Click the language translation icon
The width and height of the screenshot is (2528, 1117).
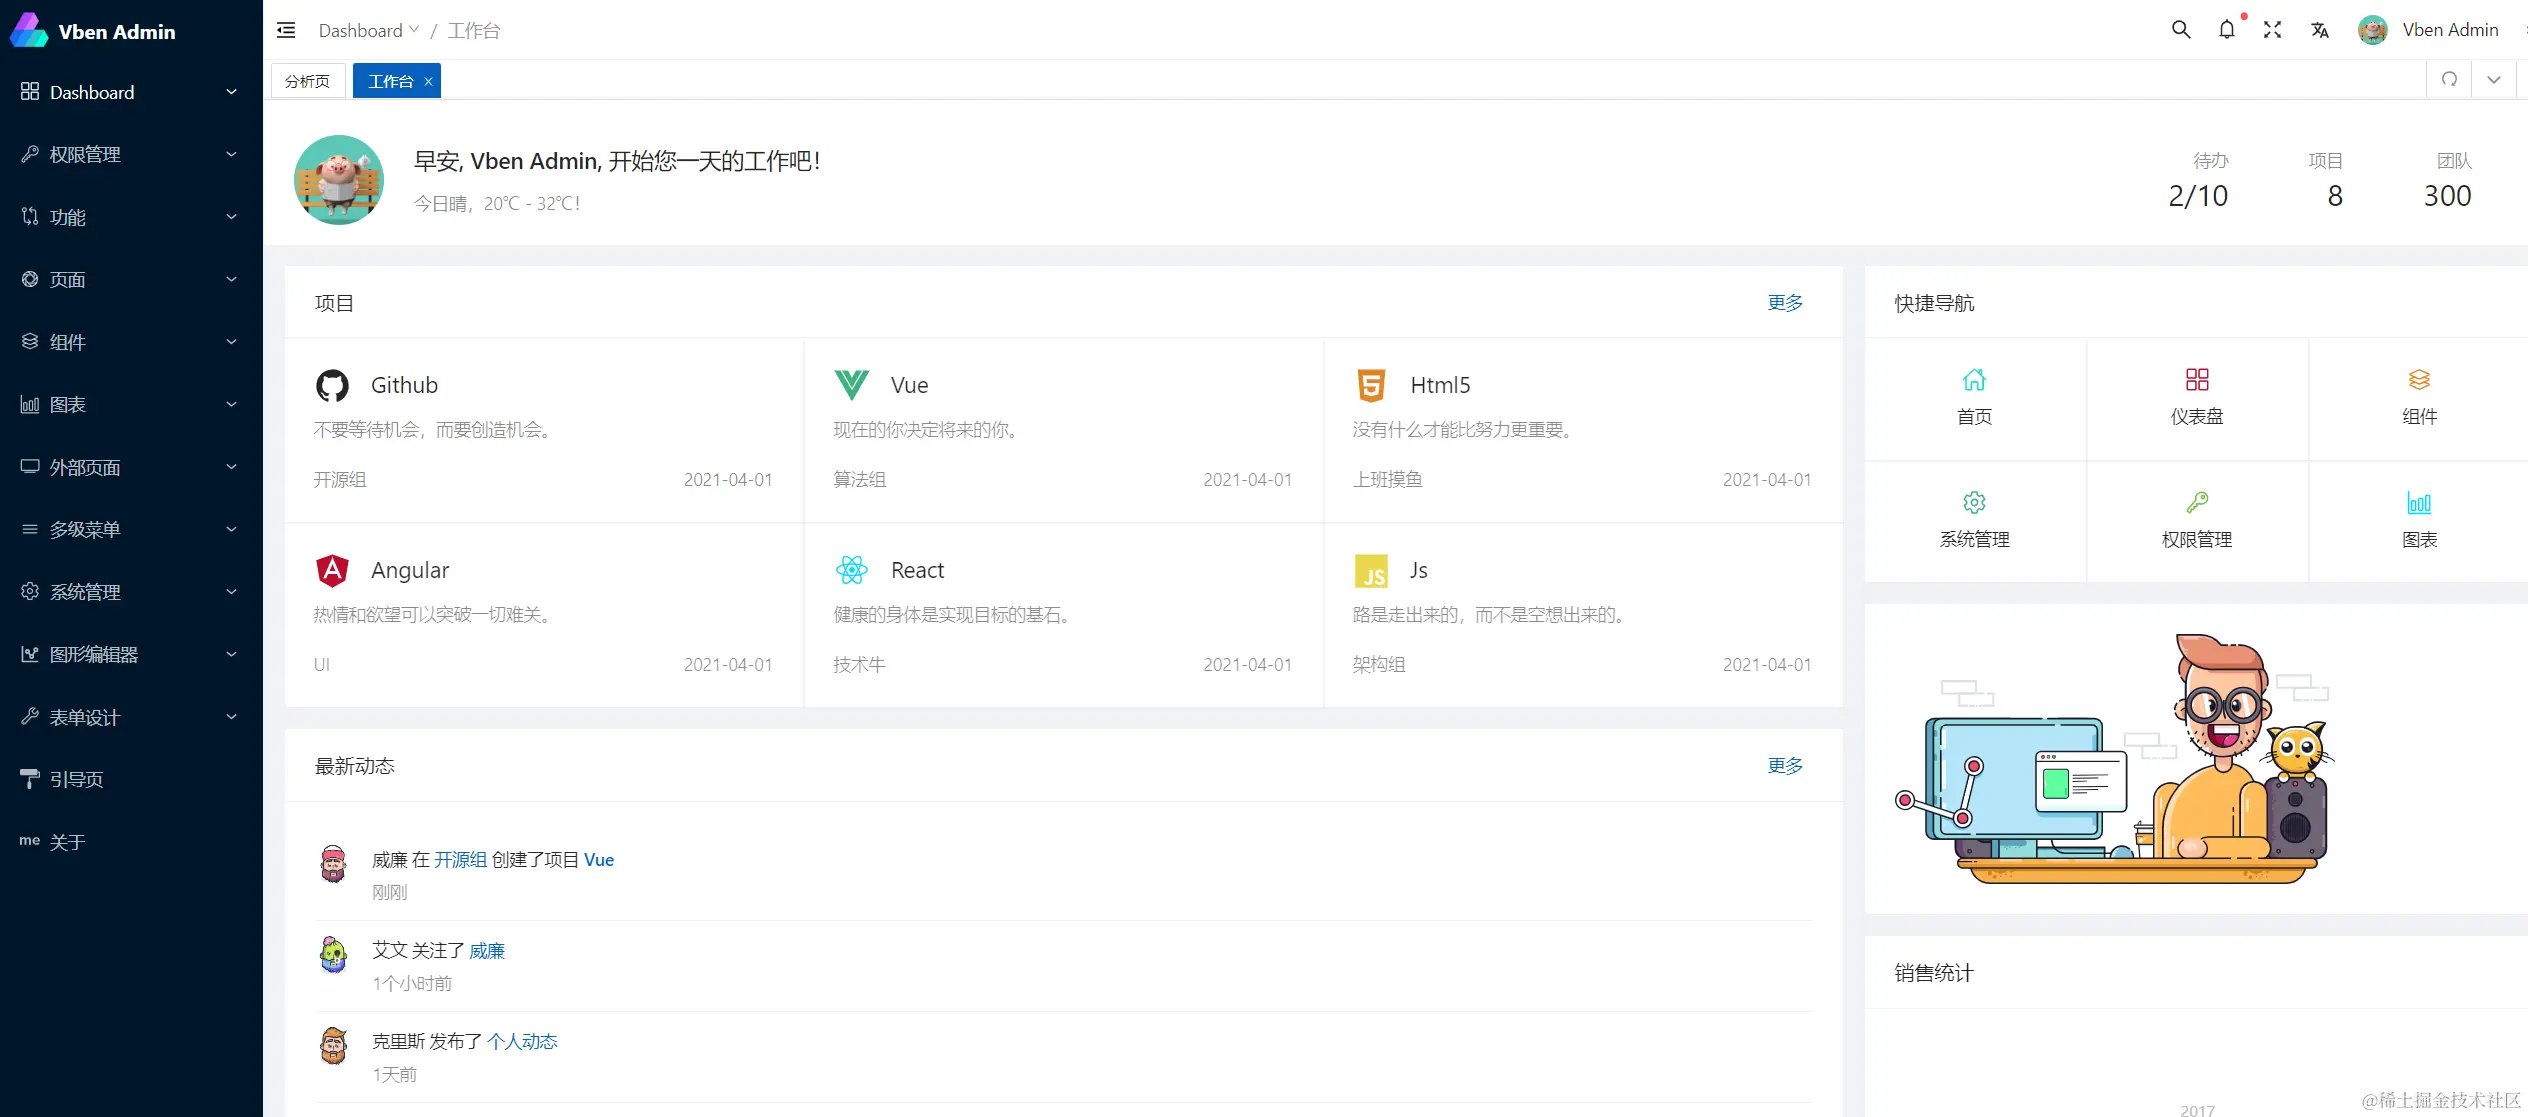click(x=2320, y=30)
